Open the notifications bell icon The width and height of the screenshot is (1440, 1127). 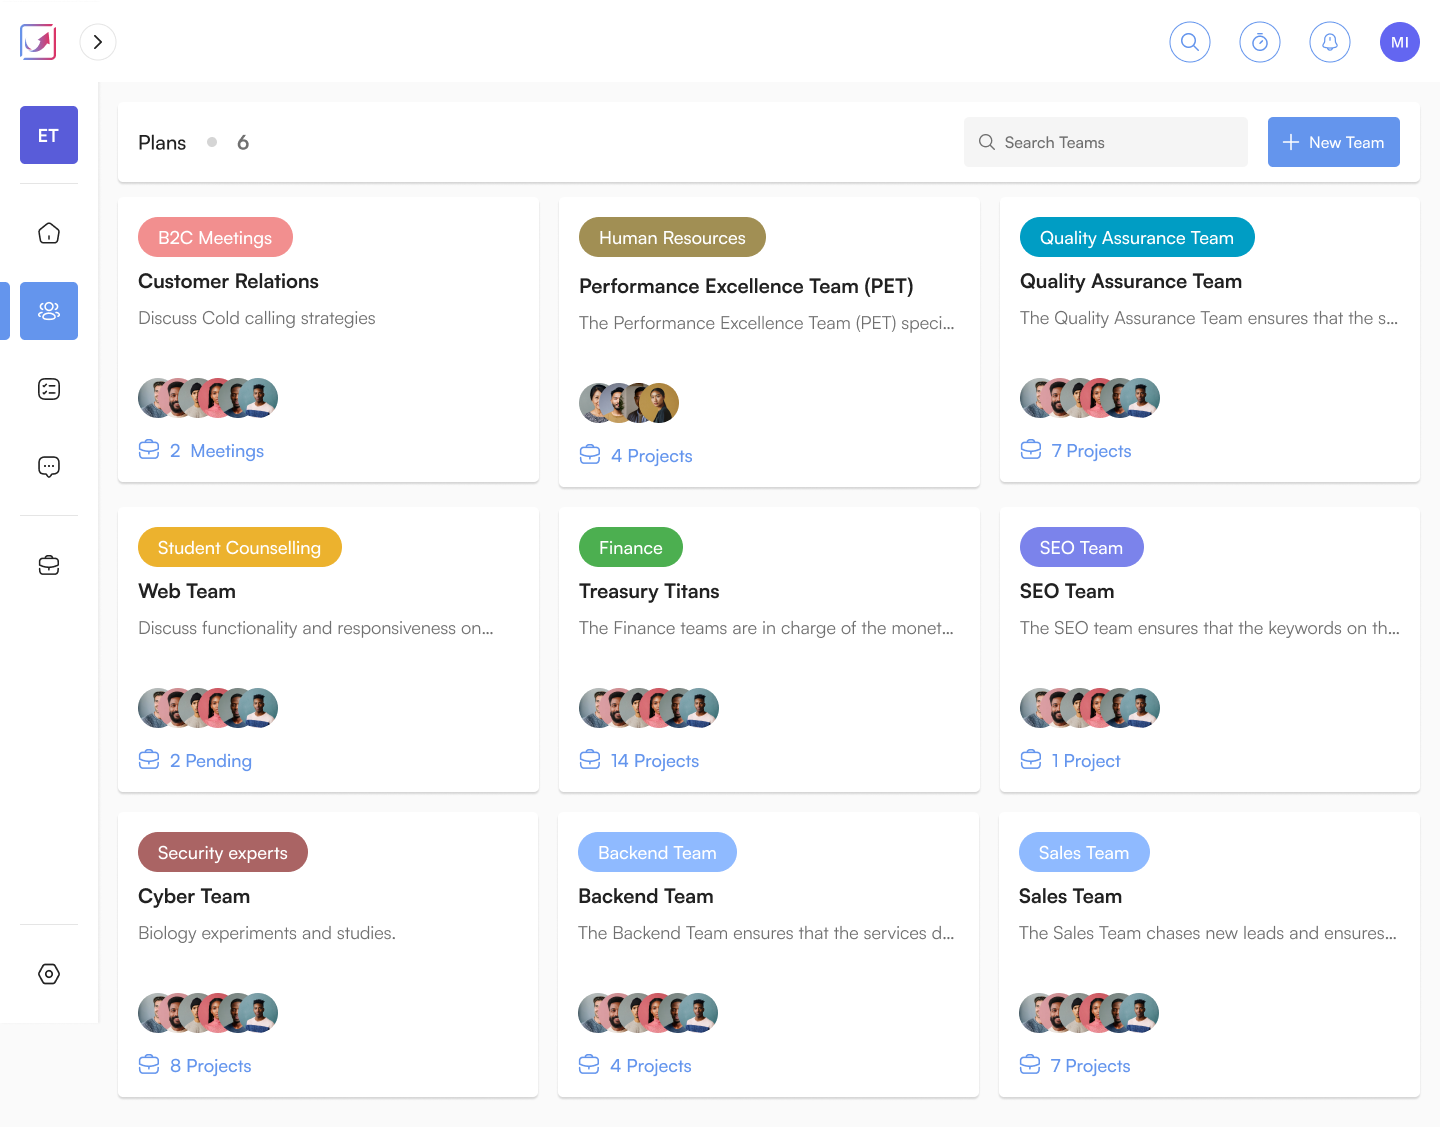pos(1330,42)
